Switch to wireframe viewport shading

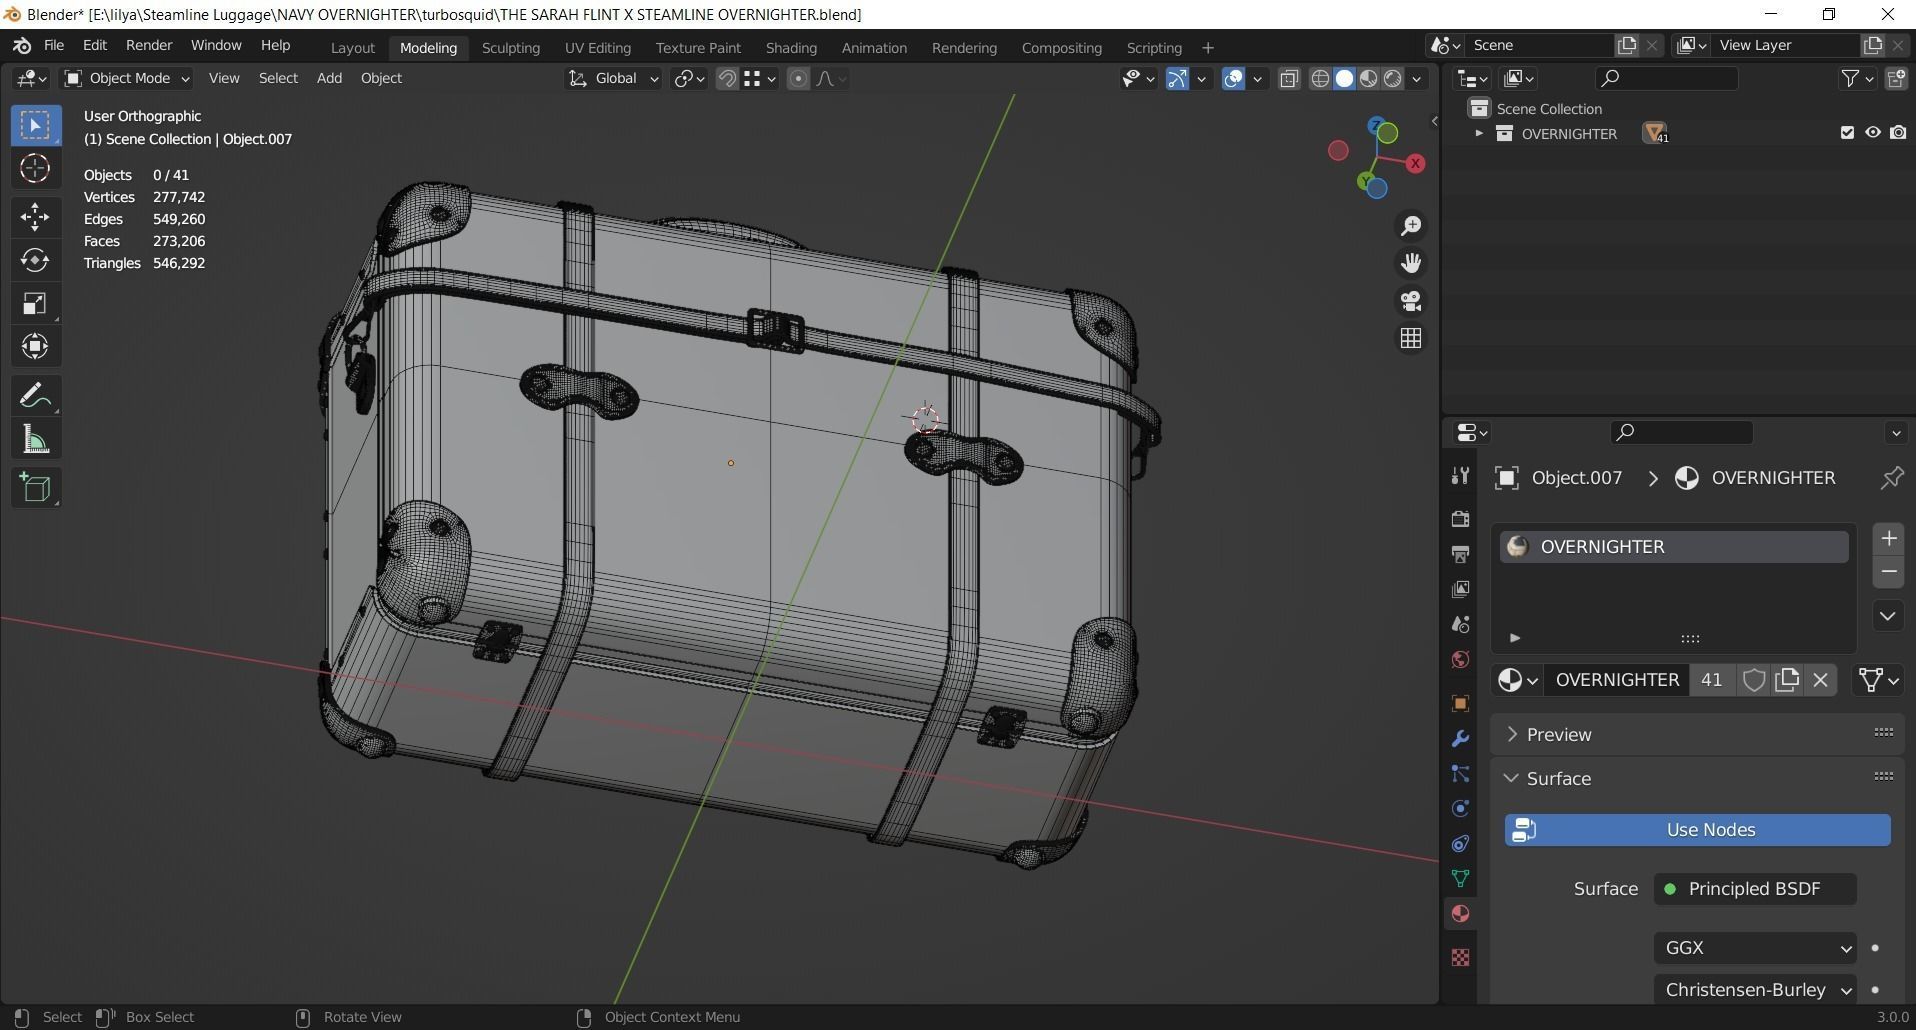tap(1320, 79)
